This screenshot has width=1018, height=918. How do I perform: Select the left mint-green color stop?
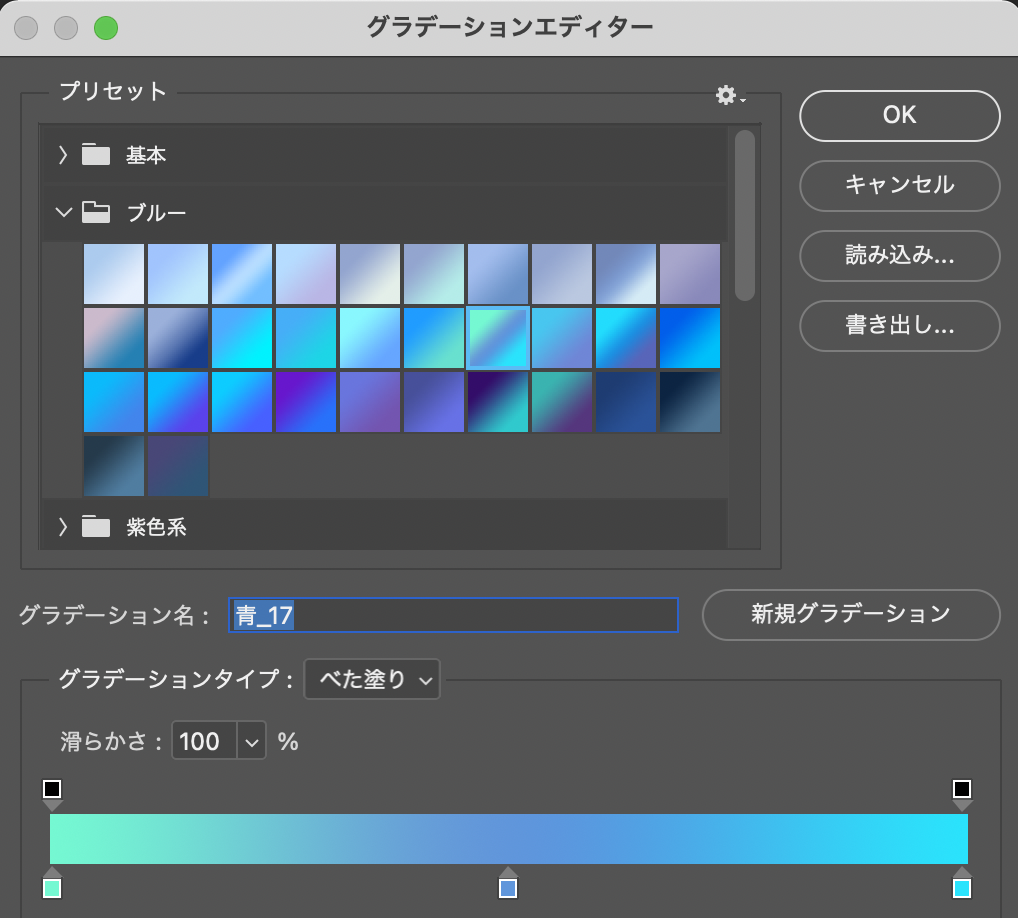tap(52, 887)
